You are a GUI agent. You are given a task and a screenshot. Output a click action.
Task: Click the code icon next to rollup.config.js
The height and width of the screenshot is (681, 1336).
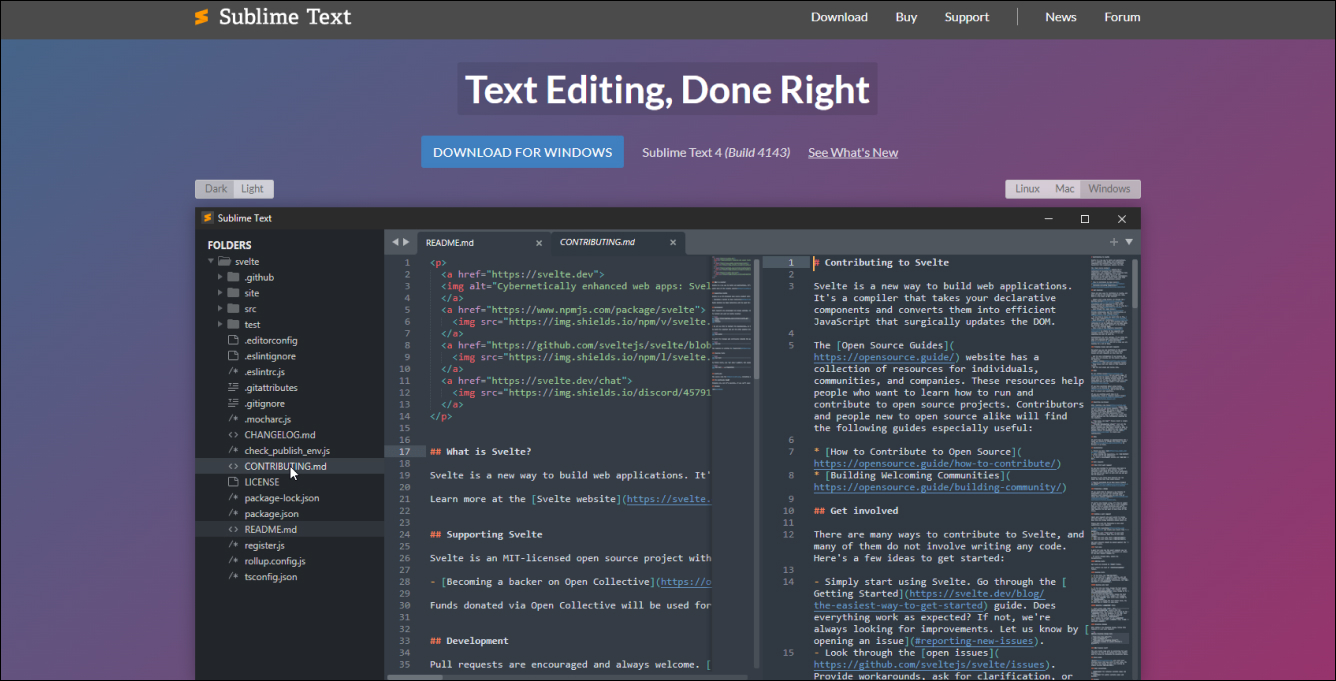(x=233, y=561)
